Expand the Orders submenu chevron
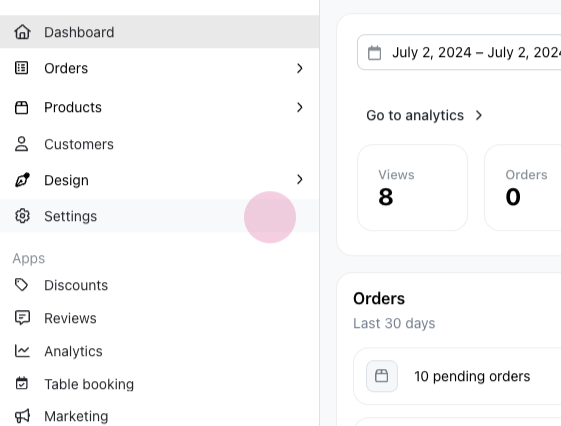Image resolution: width=561 pixels, height=426 pixels. [300, 68]
